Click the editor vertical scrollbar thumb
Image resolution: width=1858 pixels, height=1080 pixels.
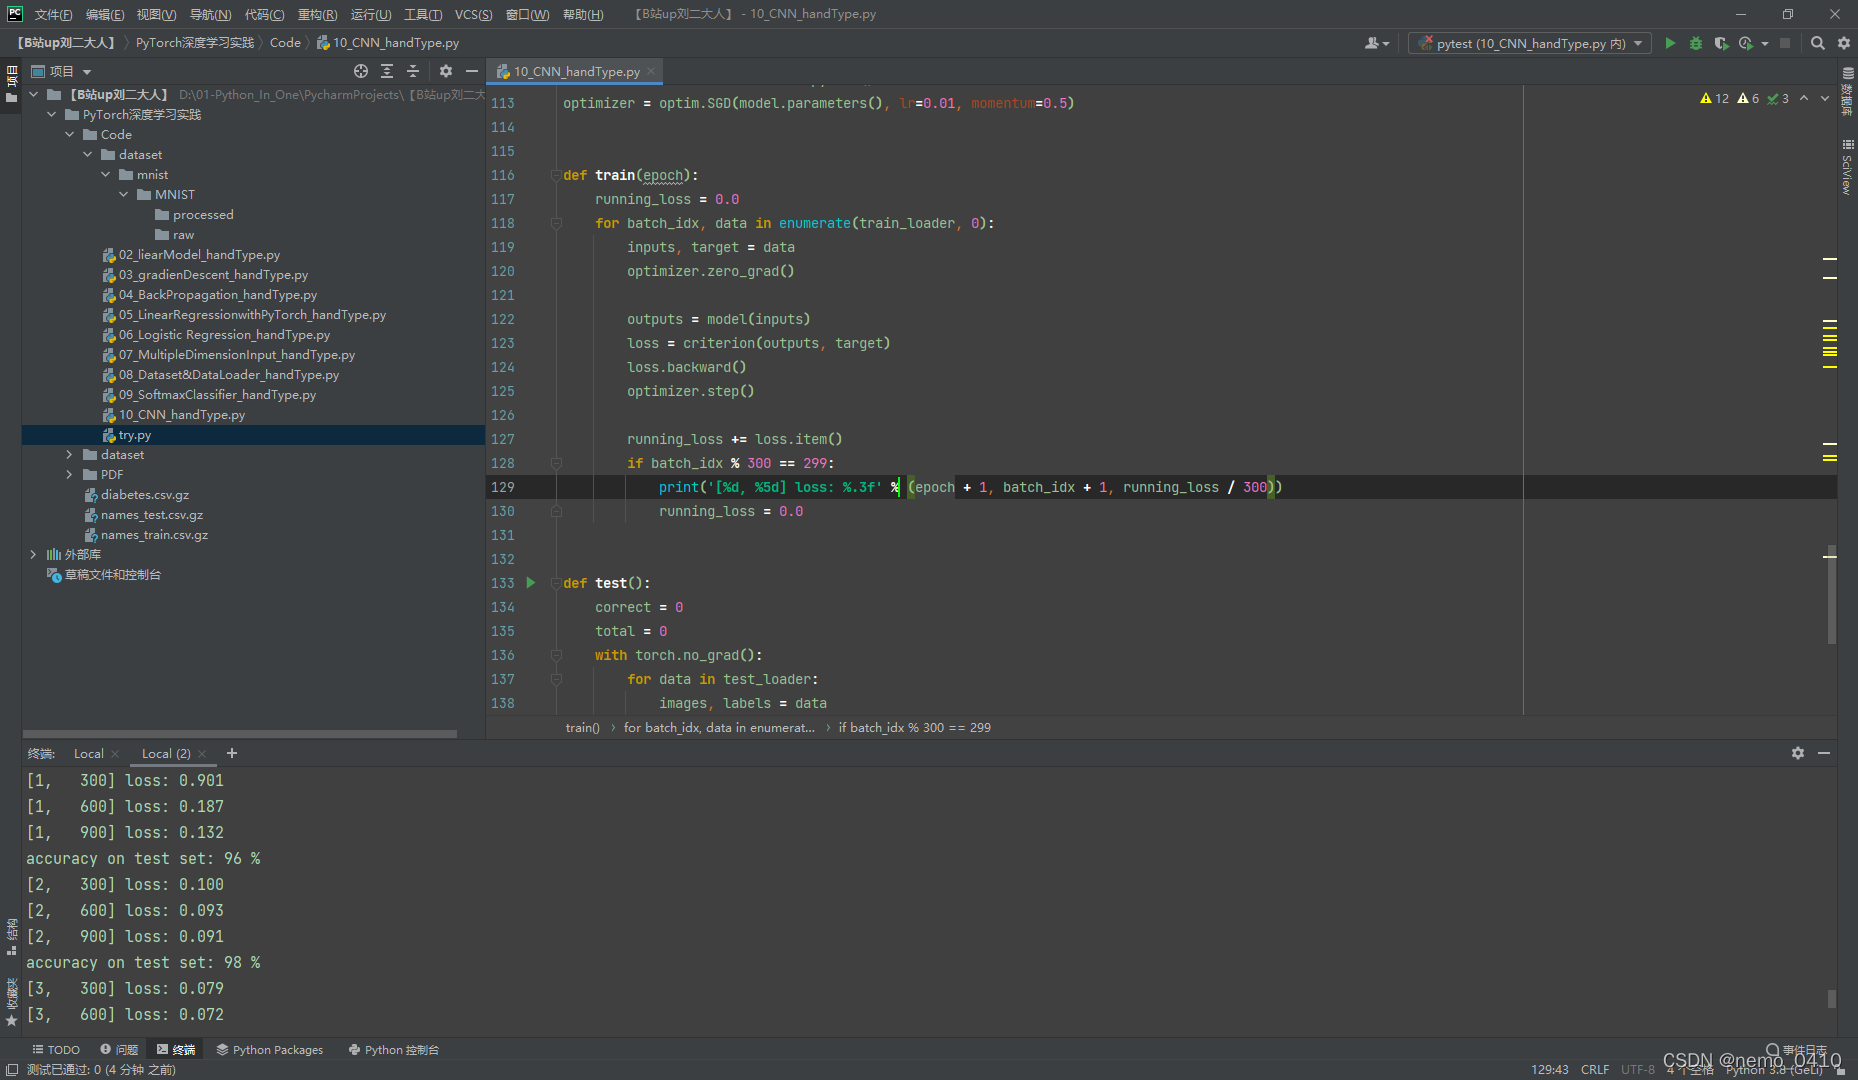pos(1832,595)
